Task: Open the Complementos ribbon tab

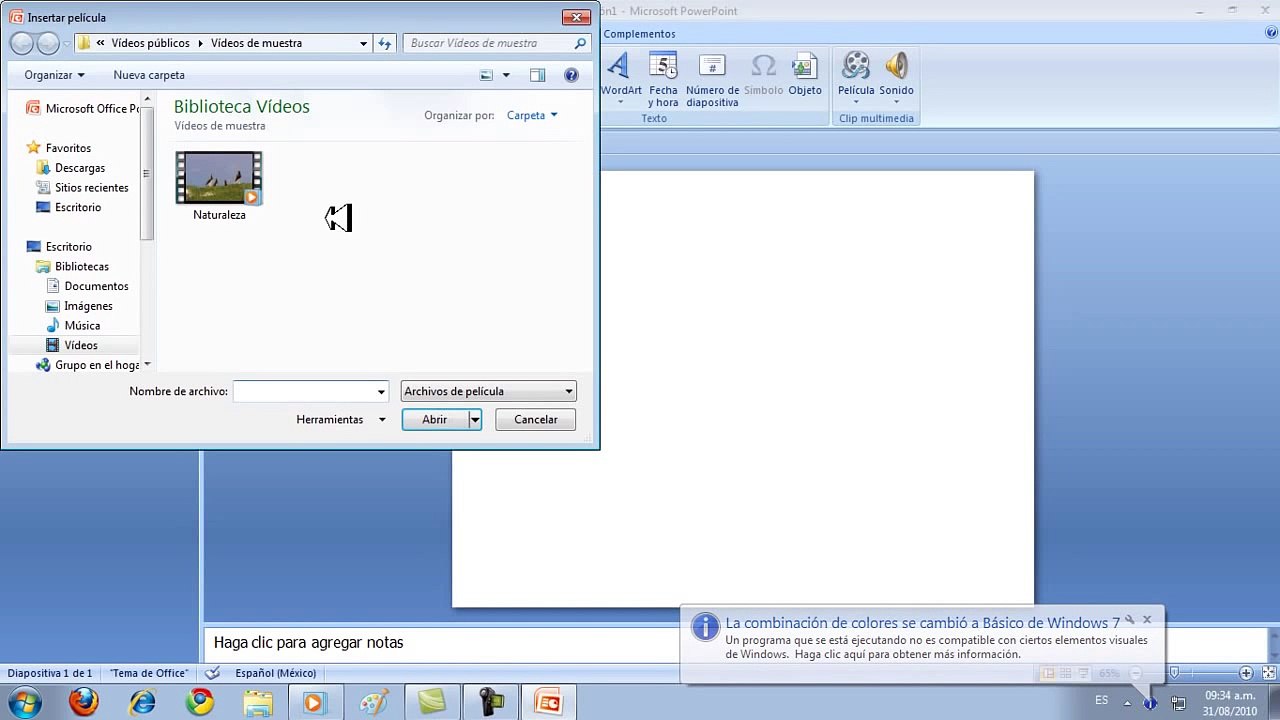Action: [x=640, y=34]
